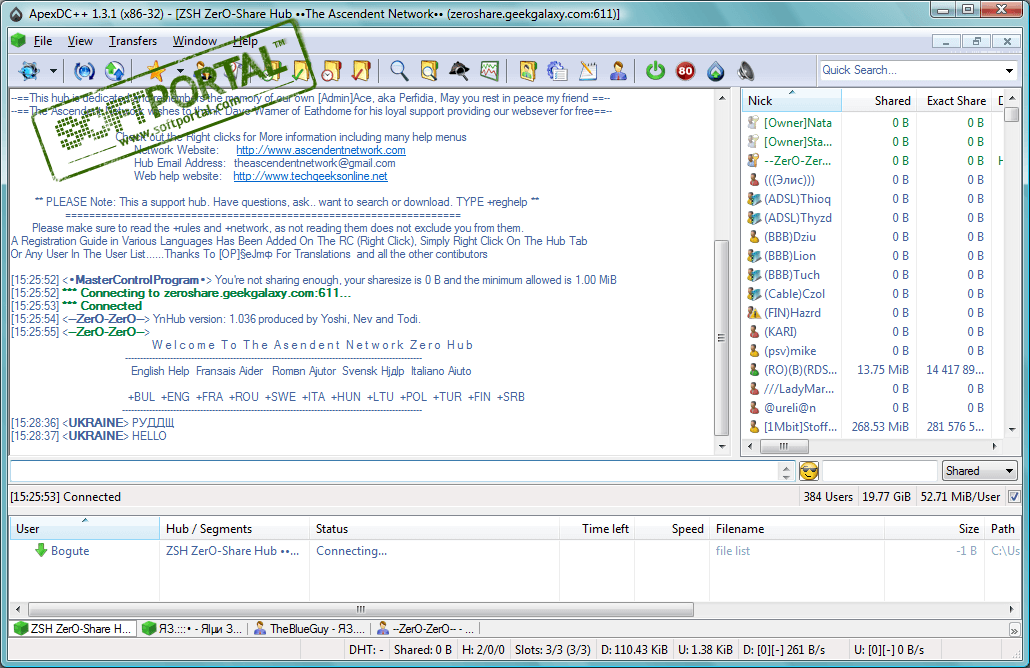This screenshot has width=1030, height=668.
Task: Select the Bogute transfer row
Action: [x=514, y=551]
